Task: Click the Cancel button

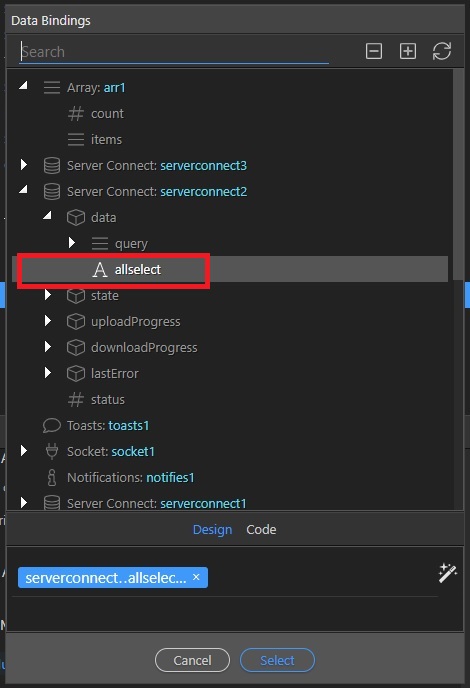Action: coord(192,660)
